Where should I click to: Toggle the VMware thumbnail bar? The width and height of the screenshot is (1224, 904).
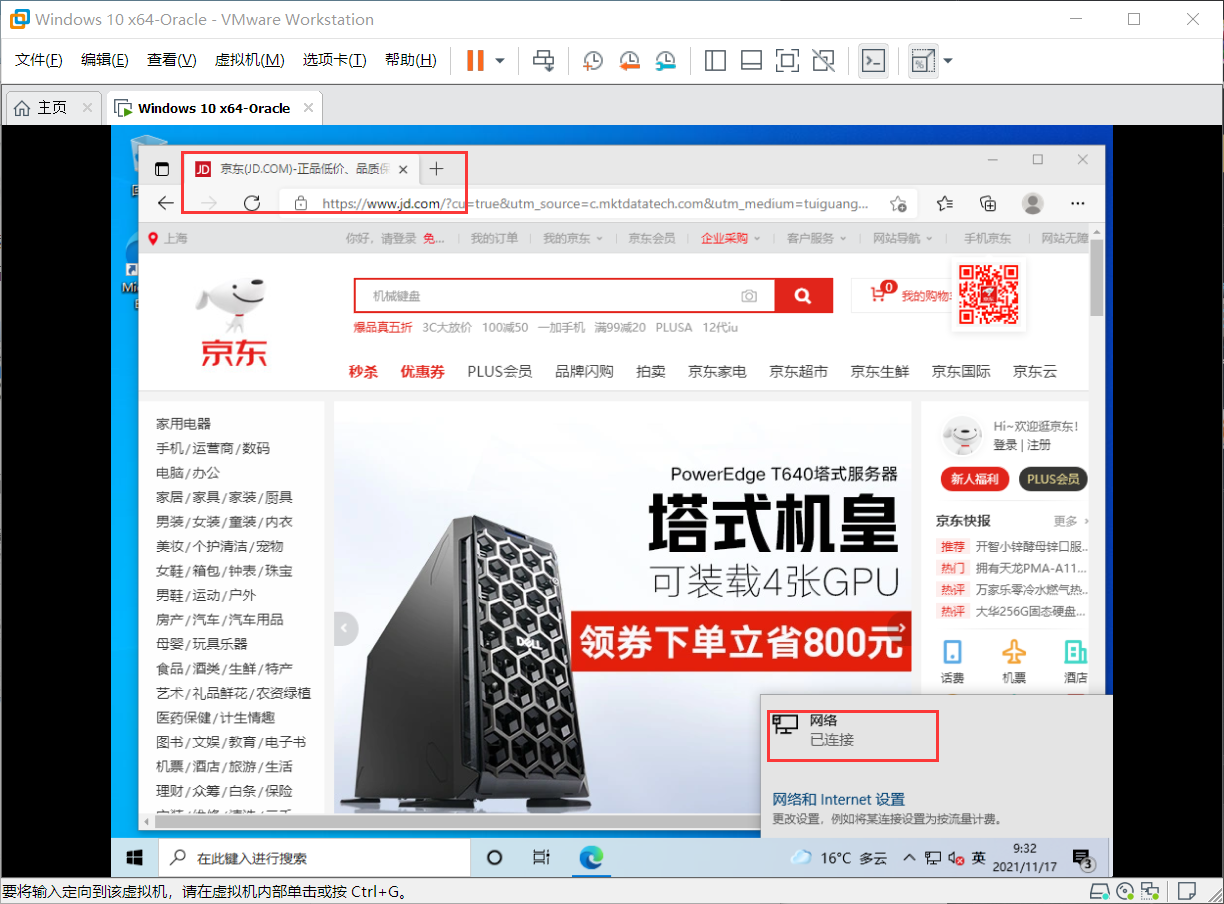coord(751,61)
